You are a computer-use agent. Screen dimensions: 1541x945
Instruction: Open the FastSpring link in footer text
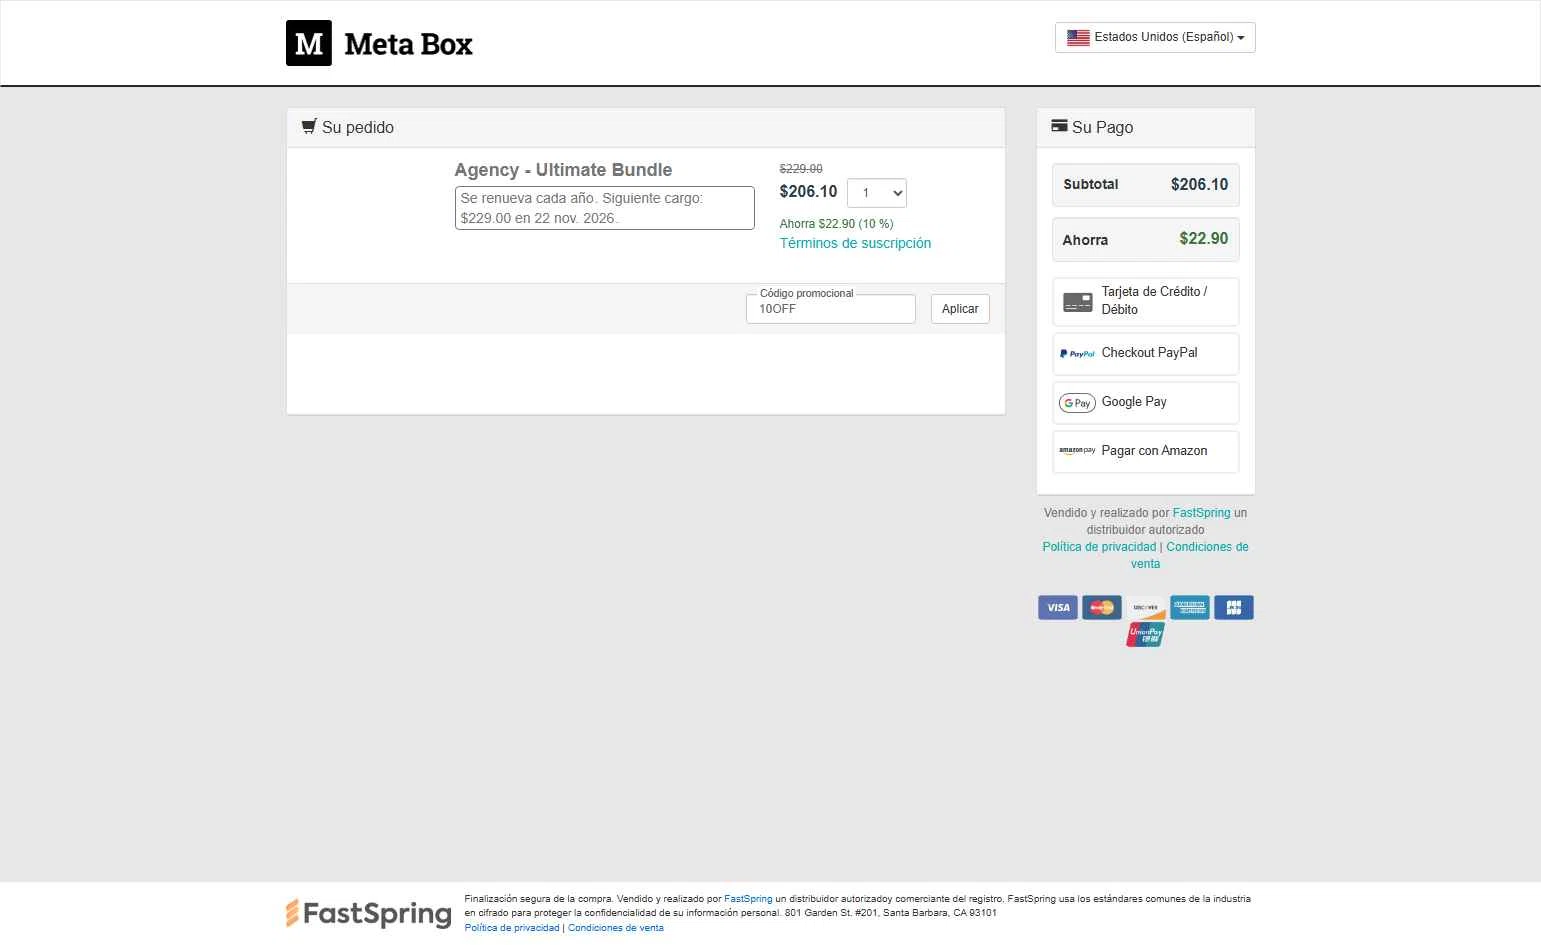point(748,899)
